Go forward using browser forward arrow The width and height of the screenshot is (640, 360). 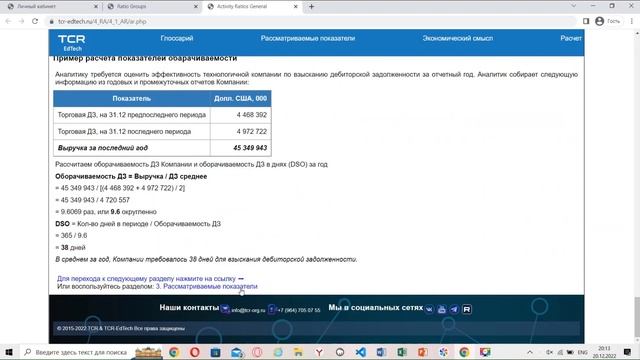pyautogui.click(x=22, y=21)
